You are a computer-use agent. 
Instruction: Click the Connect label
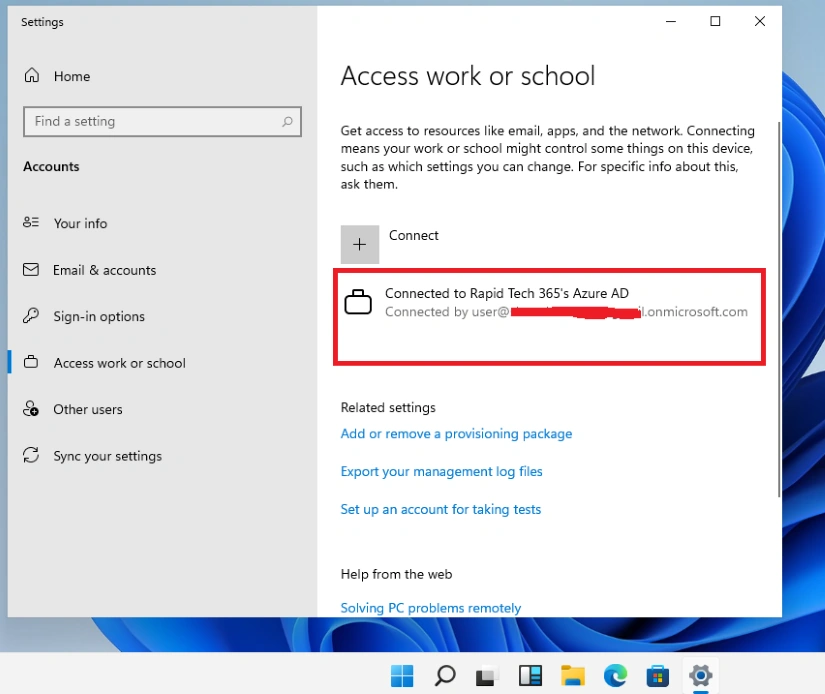pyautogui.click(x=414, y=235)
